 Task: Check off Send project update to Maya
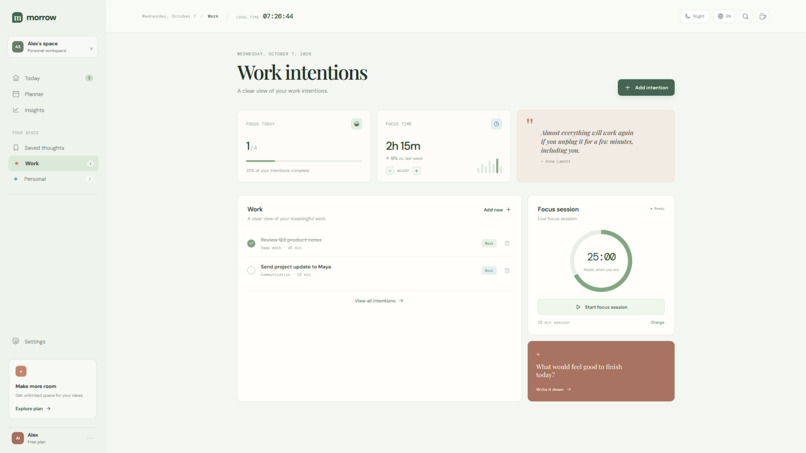point(251,270)
